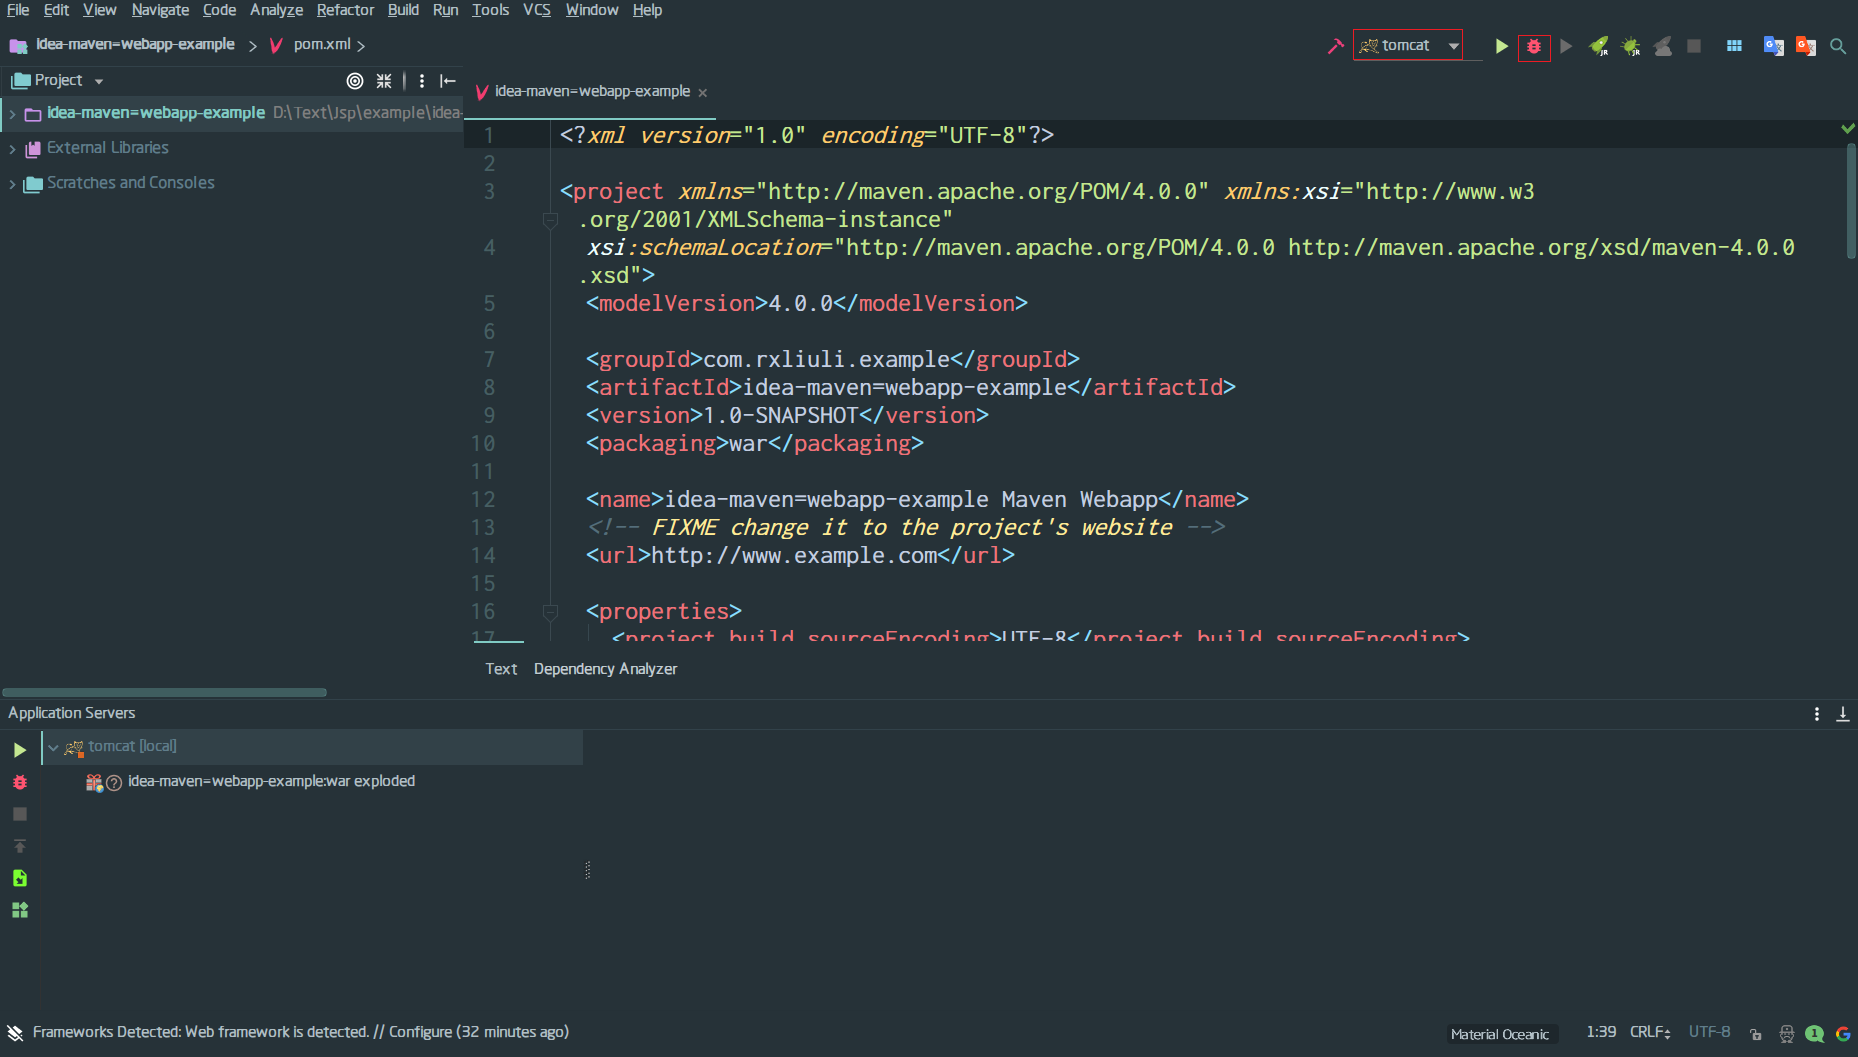Close the idea-maven=webapp-example editor tab
The image size is (1858, 1057).
(703, 92)
